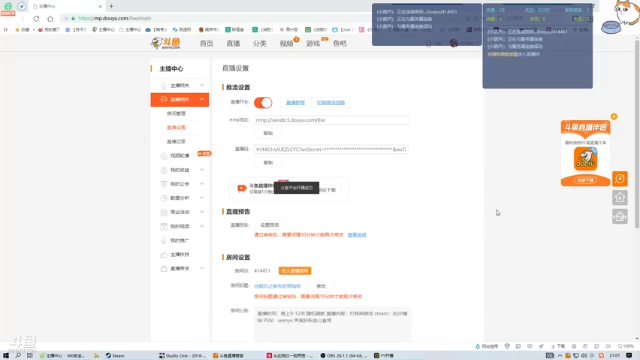Screen dimensions: 640x360
Task: Click the floating home icon on the right edge
Action: point(620,198)
